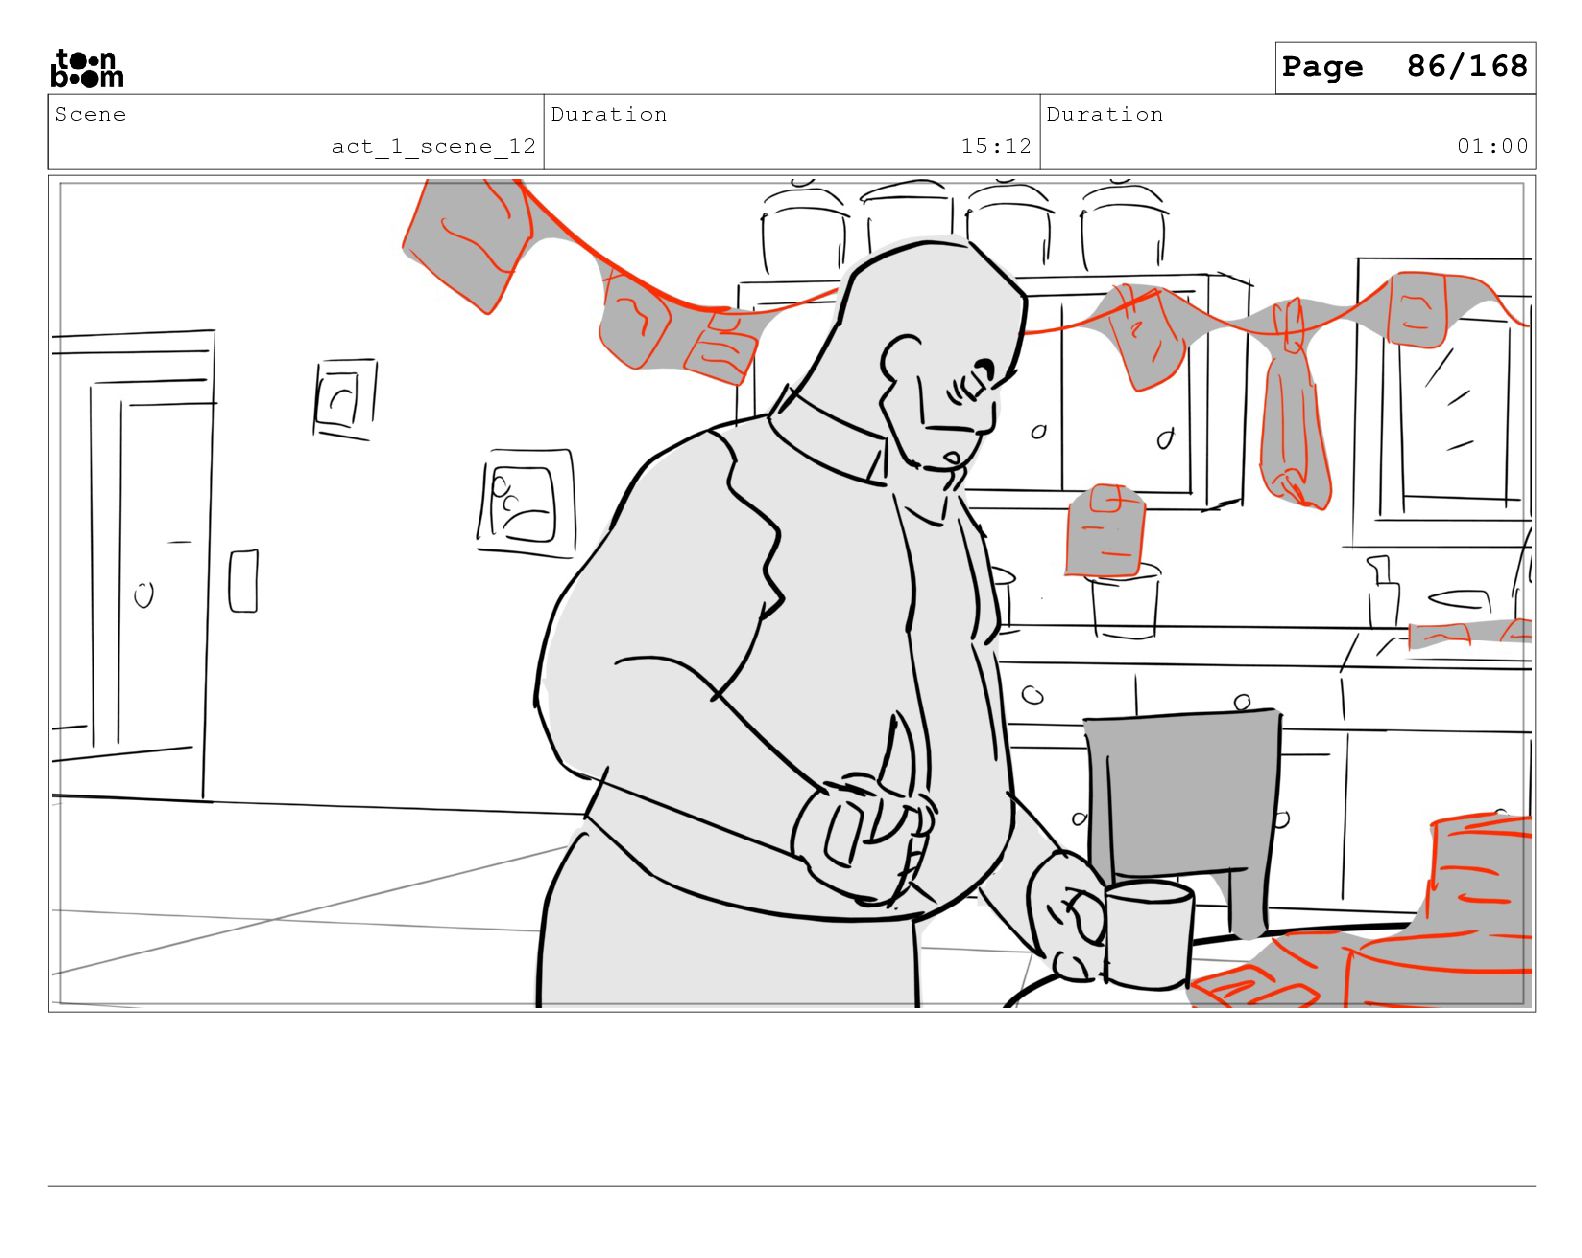The image size is (1582, 1258).
Task: Click the 'Duration' label above 01:00
Action: pos(1105,114)
